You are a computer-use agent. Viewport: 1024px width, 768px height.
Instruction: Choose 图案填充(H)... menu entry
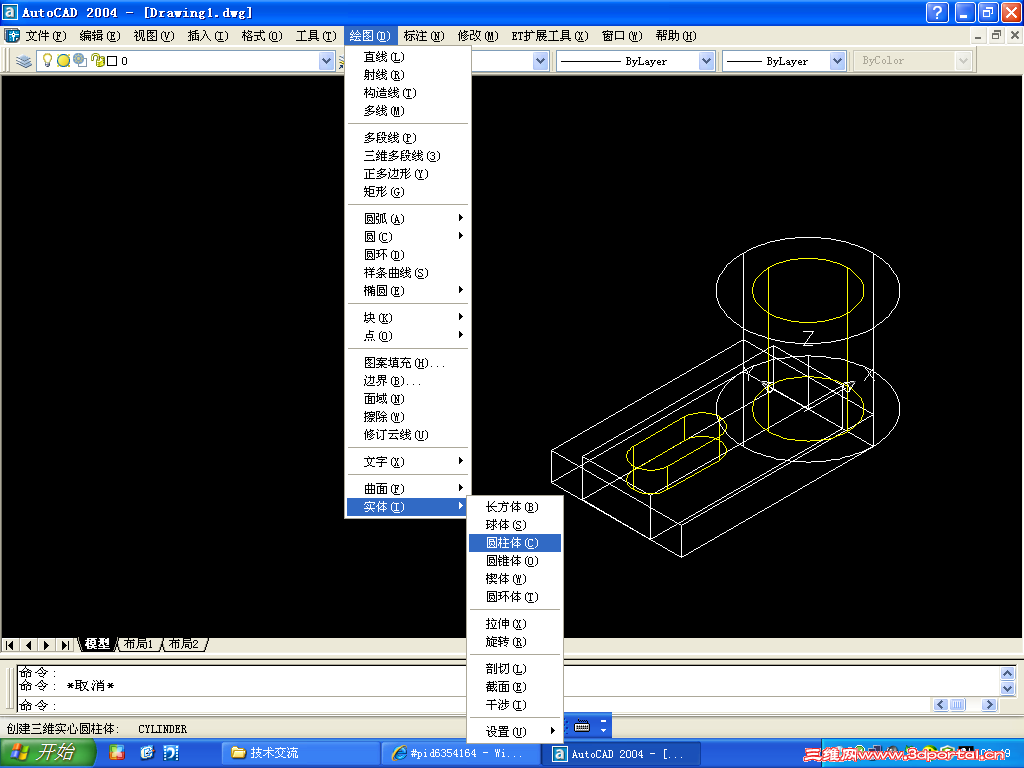[408, 363]
